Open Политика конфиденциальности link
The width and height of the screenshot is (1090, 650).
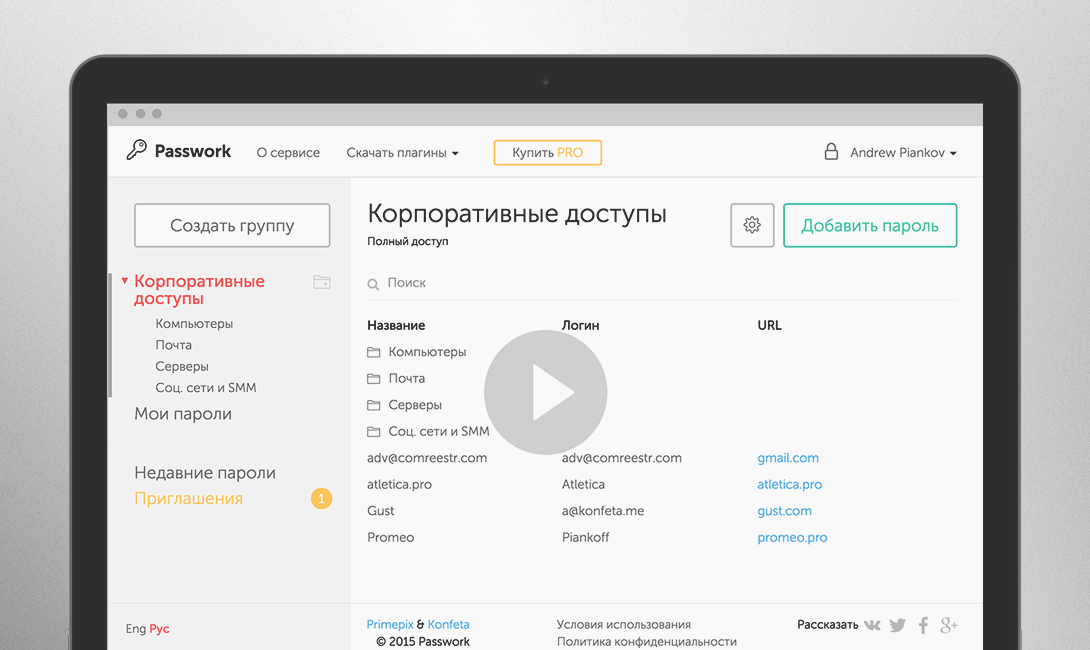tap(646, 642)
